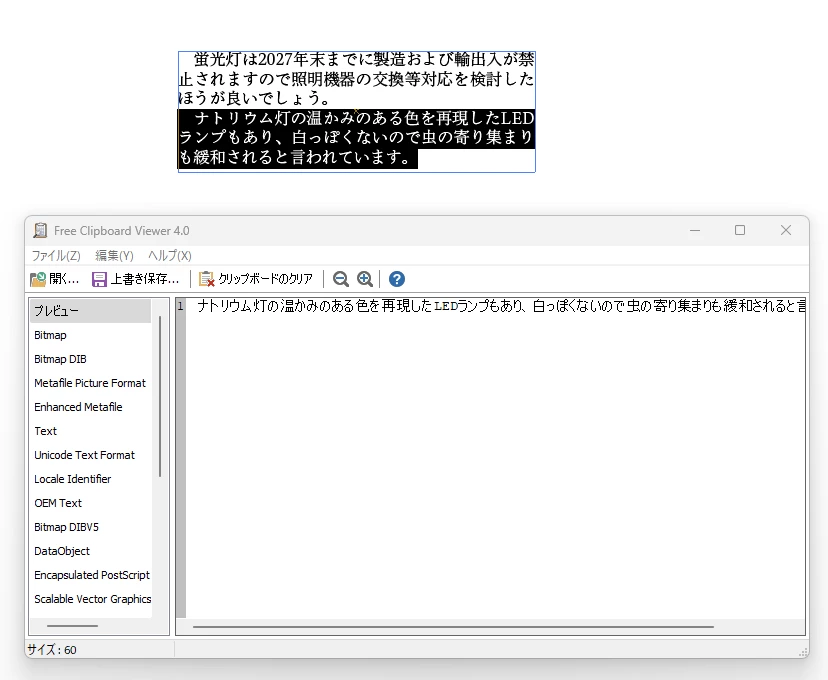Click the highlighted ナトリウム灯 paragraph in document
Image resolution: width=828 pixels, height=680 pixels.
pos(356,138)
